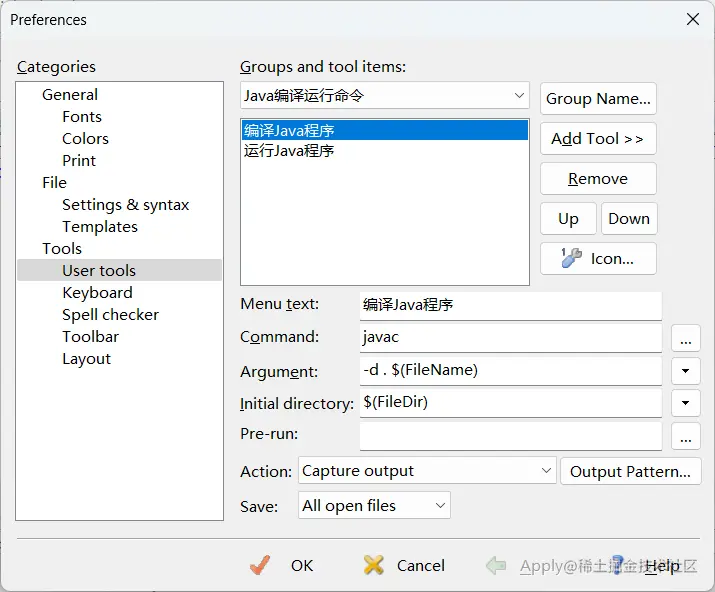
Task: Select General category
Action: [x=70, y=94]
